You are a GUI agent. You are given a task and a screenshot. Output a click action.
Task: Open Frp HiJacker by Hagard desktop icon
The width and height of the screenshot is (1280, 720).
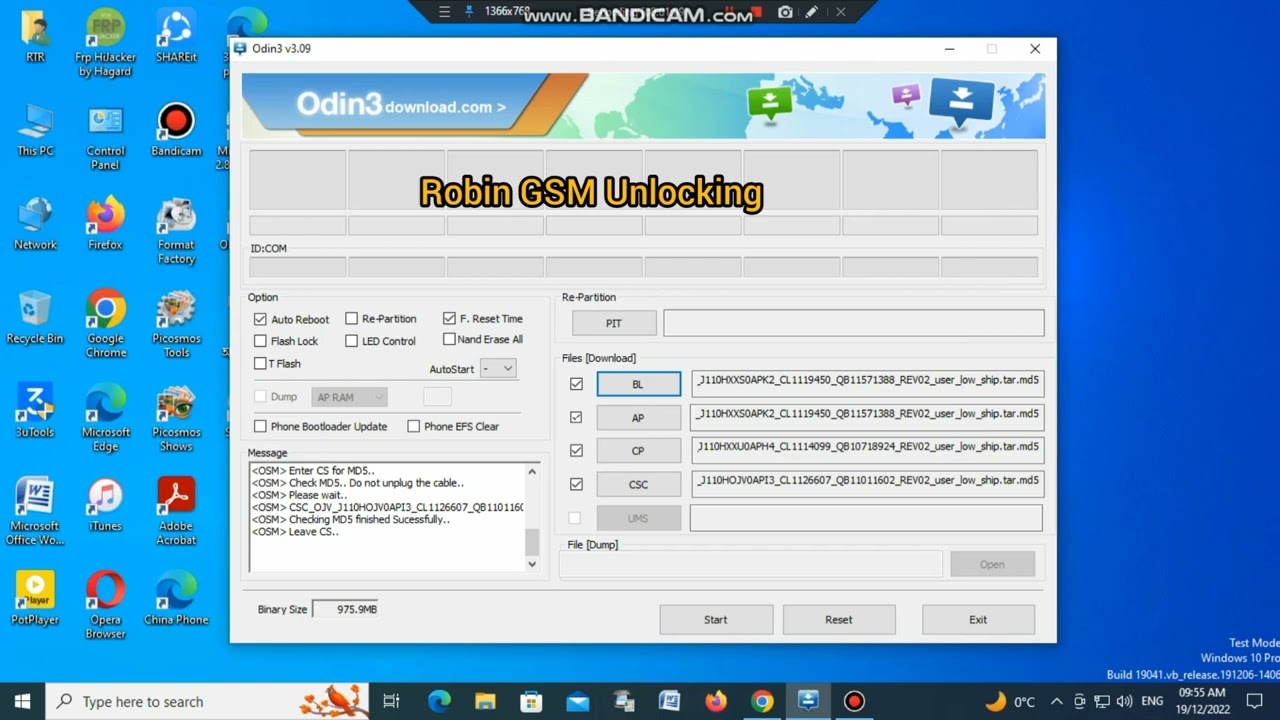tap(105, 42)
